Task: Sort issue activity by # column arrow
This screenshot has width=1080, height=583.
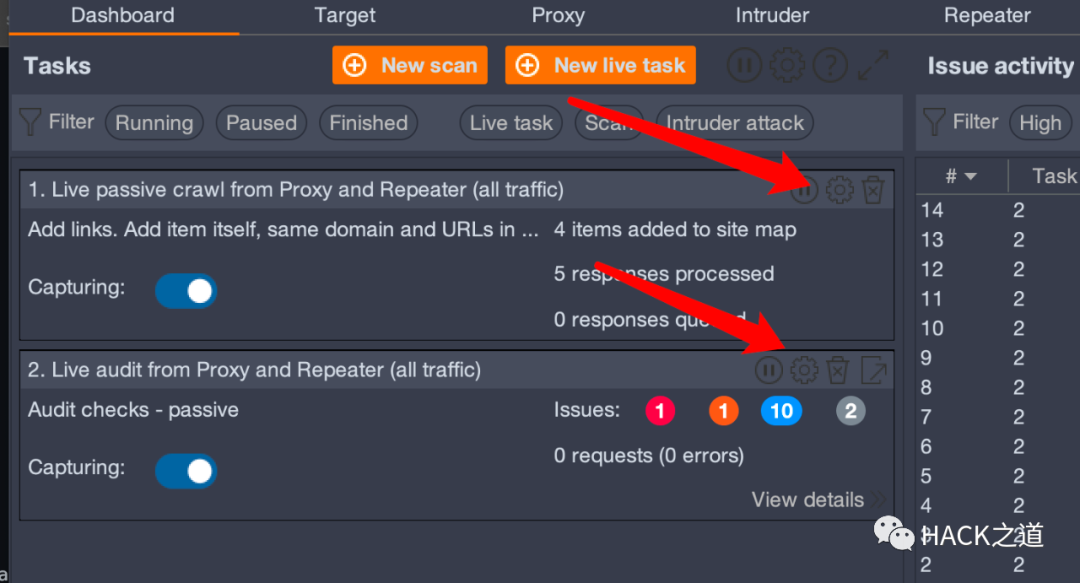Action: coord(970,176)
